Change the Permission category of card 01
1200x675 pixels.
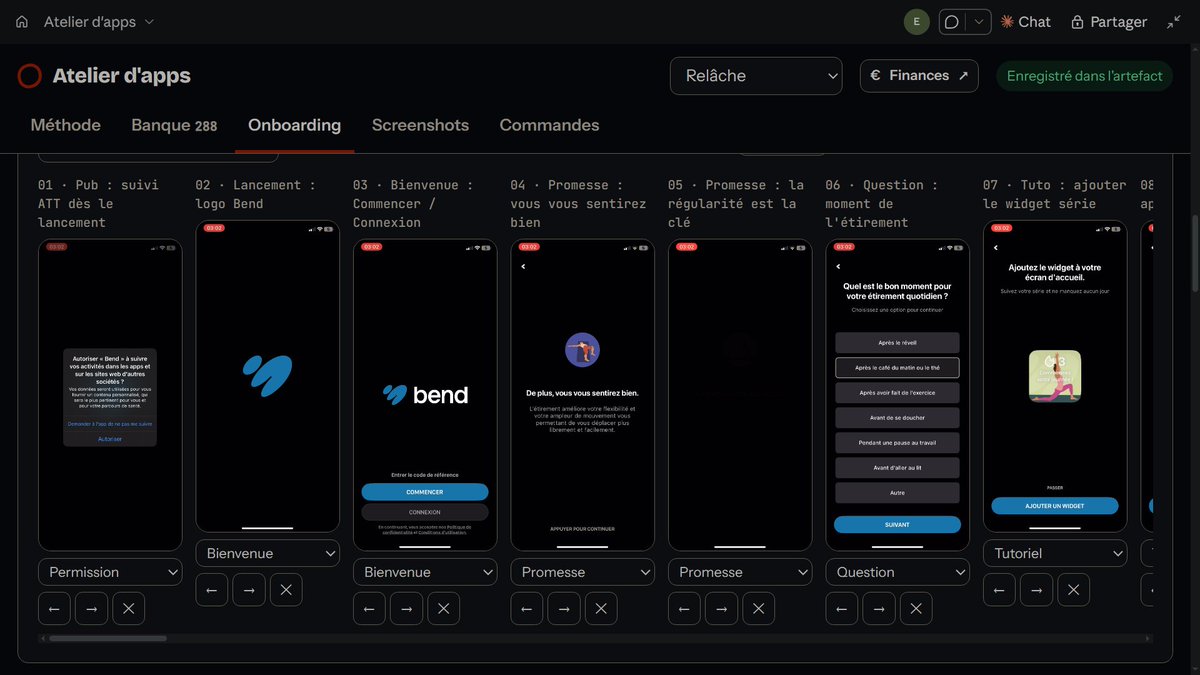pyautogui.click(x=110, y=572)
